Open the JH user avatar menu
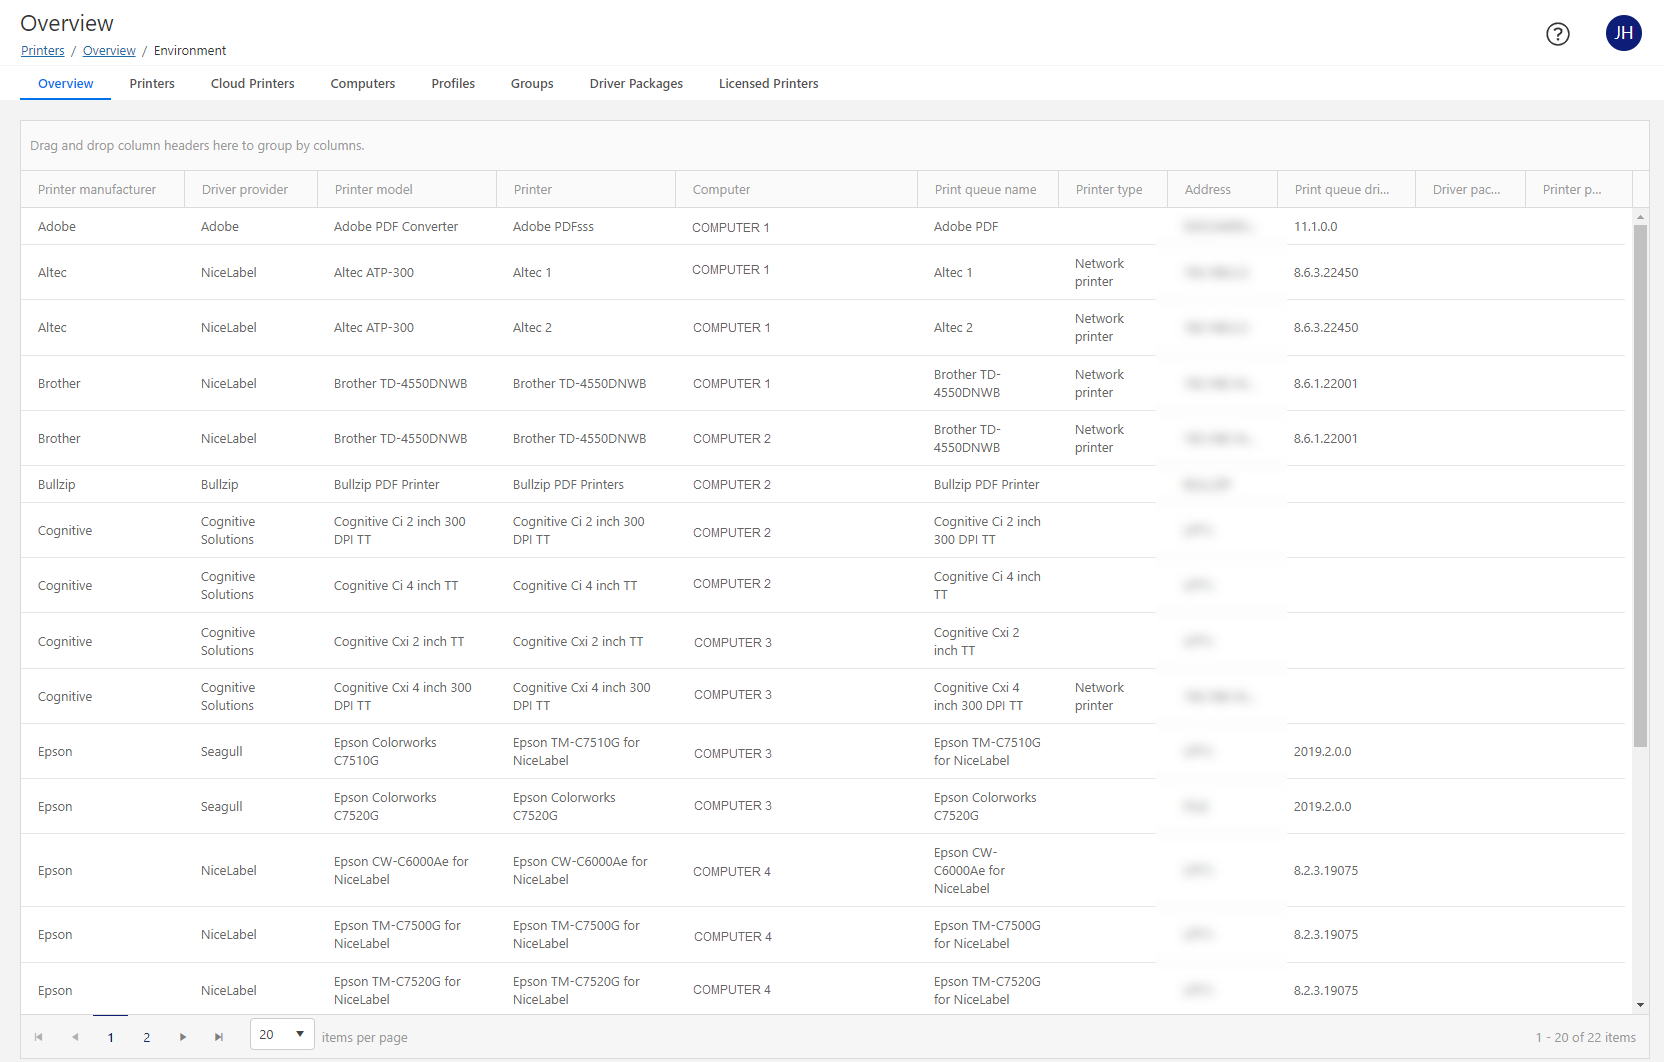1664x1062 pixels. 1623,33
